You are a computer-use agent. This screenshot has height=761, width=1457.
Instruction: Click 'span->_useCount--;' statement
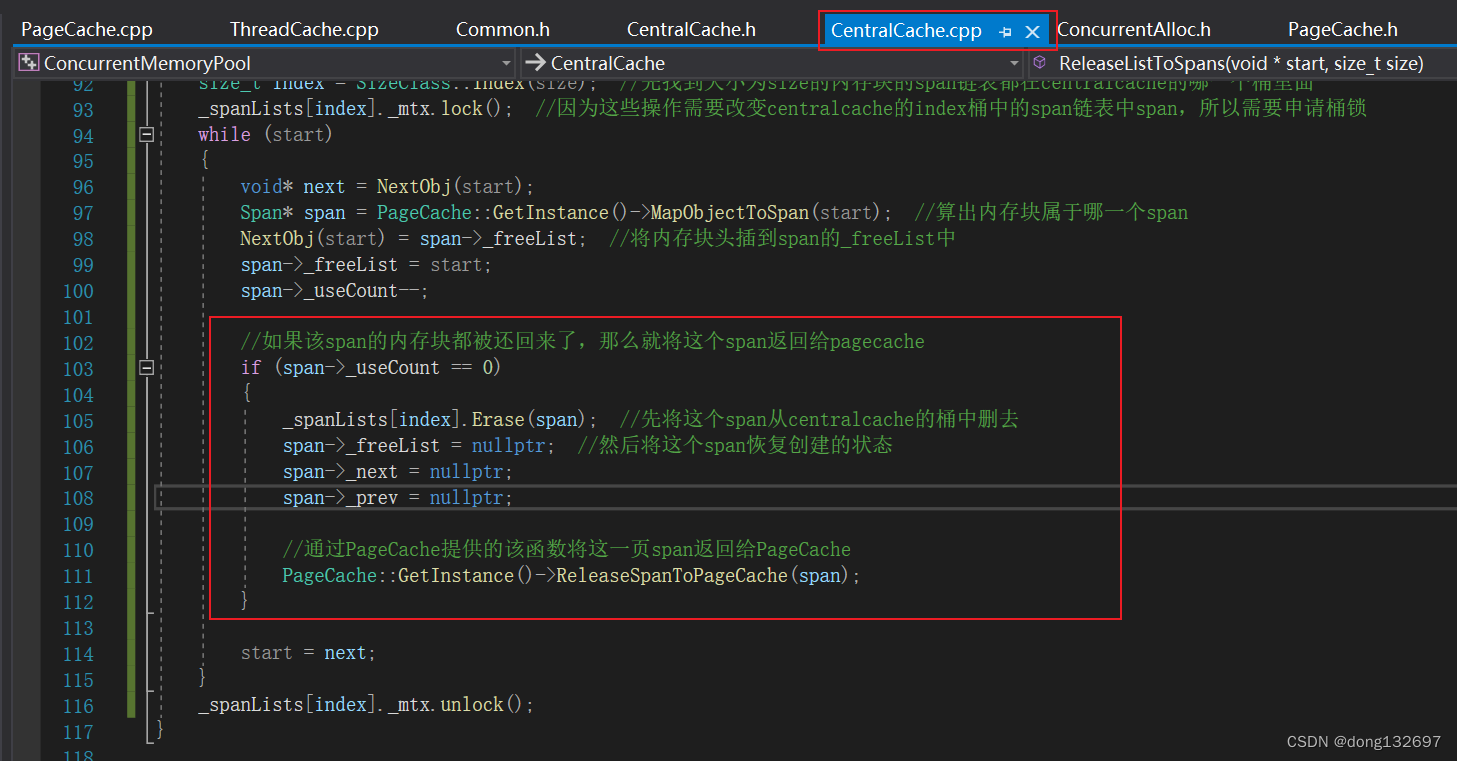click(335, 291)
